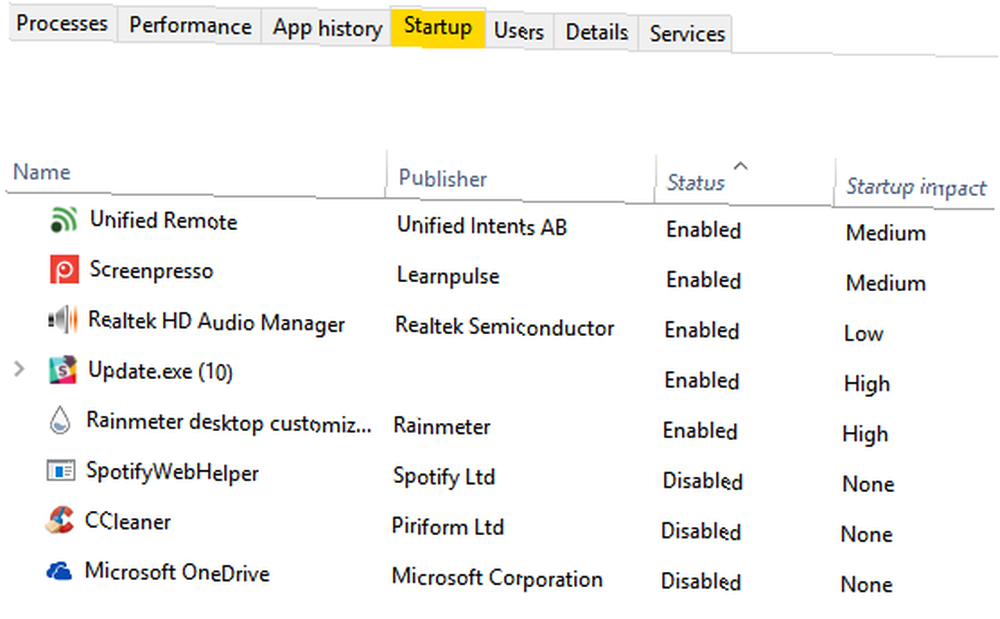
Task: Select the Realtek HD Audio Manager name
Action: pyautogui.click(x=216, y=322)
